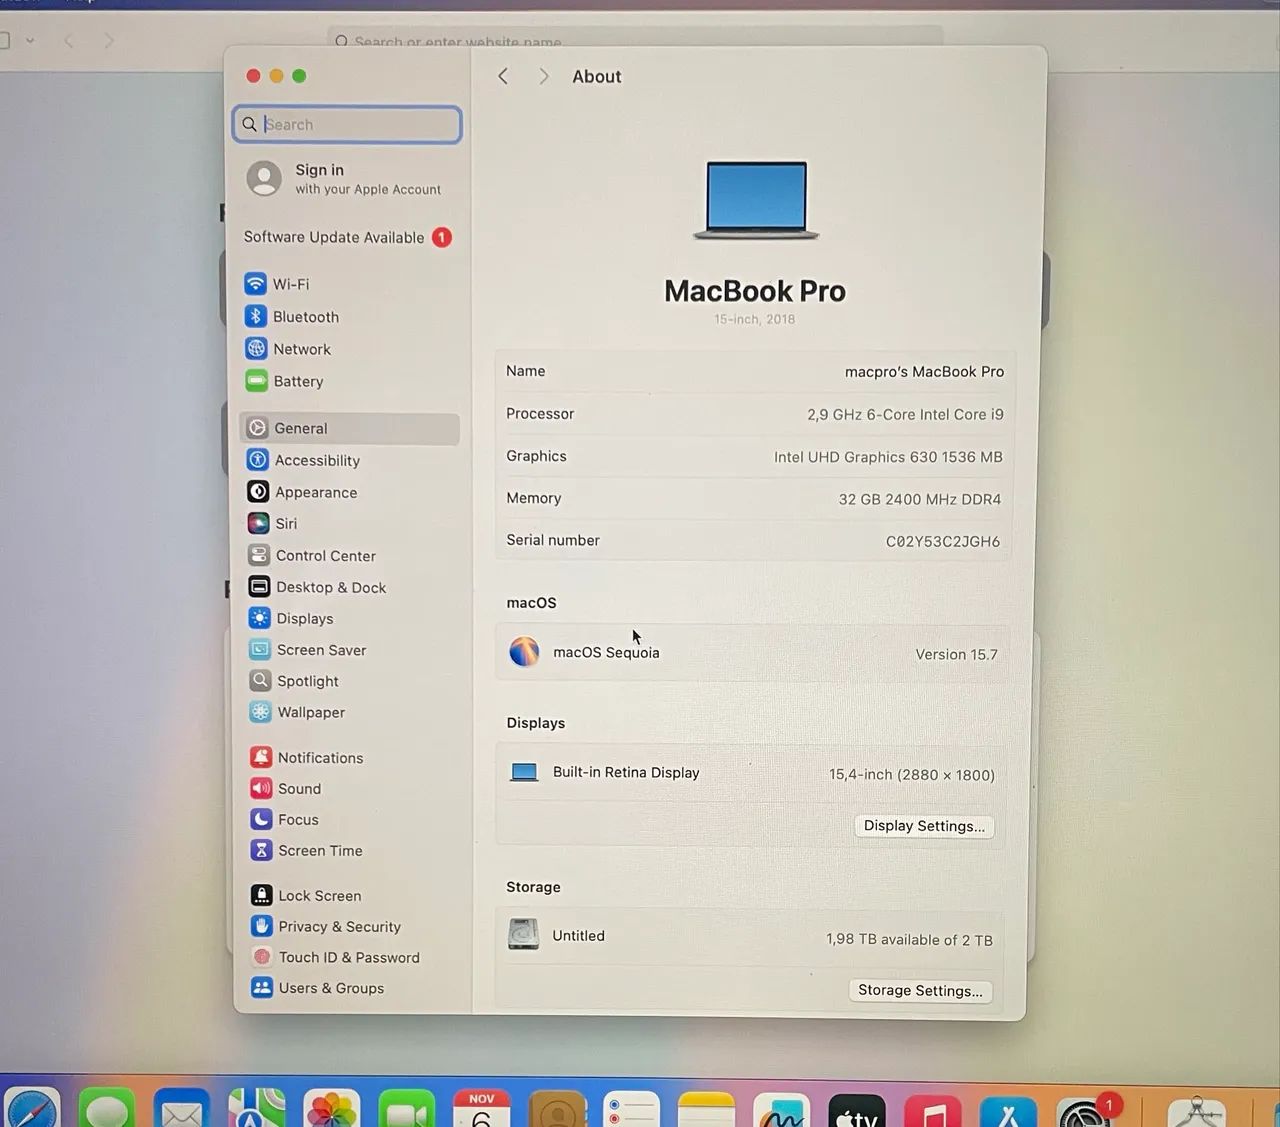This screenshot has width=1280, height=1127.
Task: Open Software Update Available notice
Action: pyautogui.click(x=347, y=237)
